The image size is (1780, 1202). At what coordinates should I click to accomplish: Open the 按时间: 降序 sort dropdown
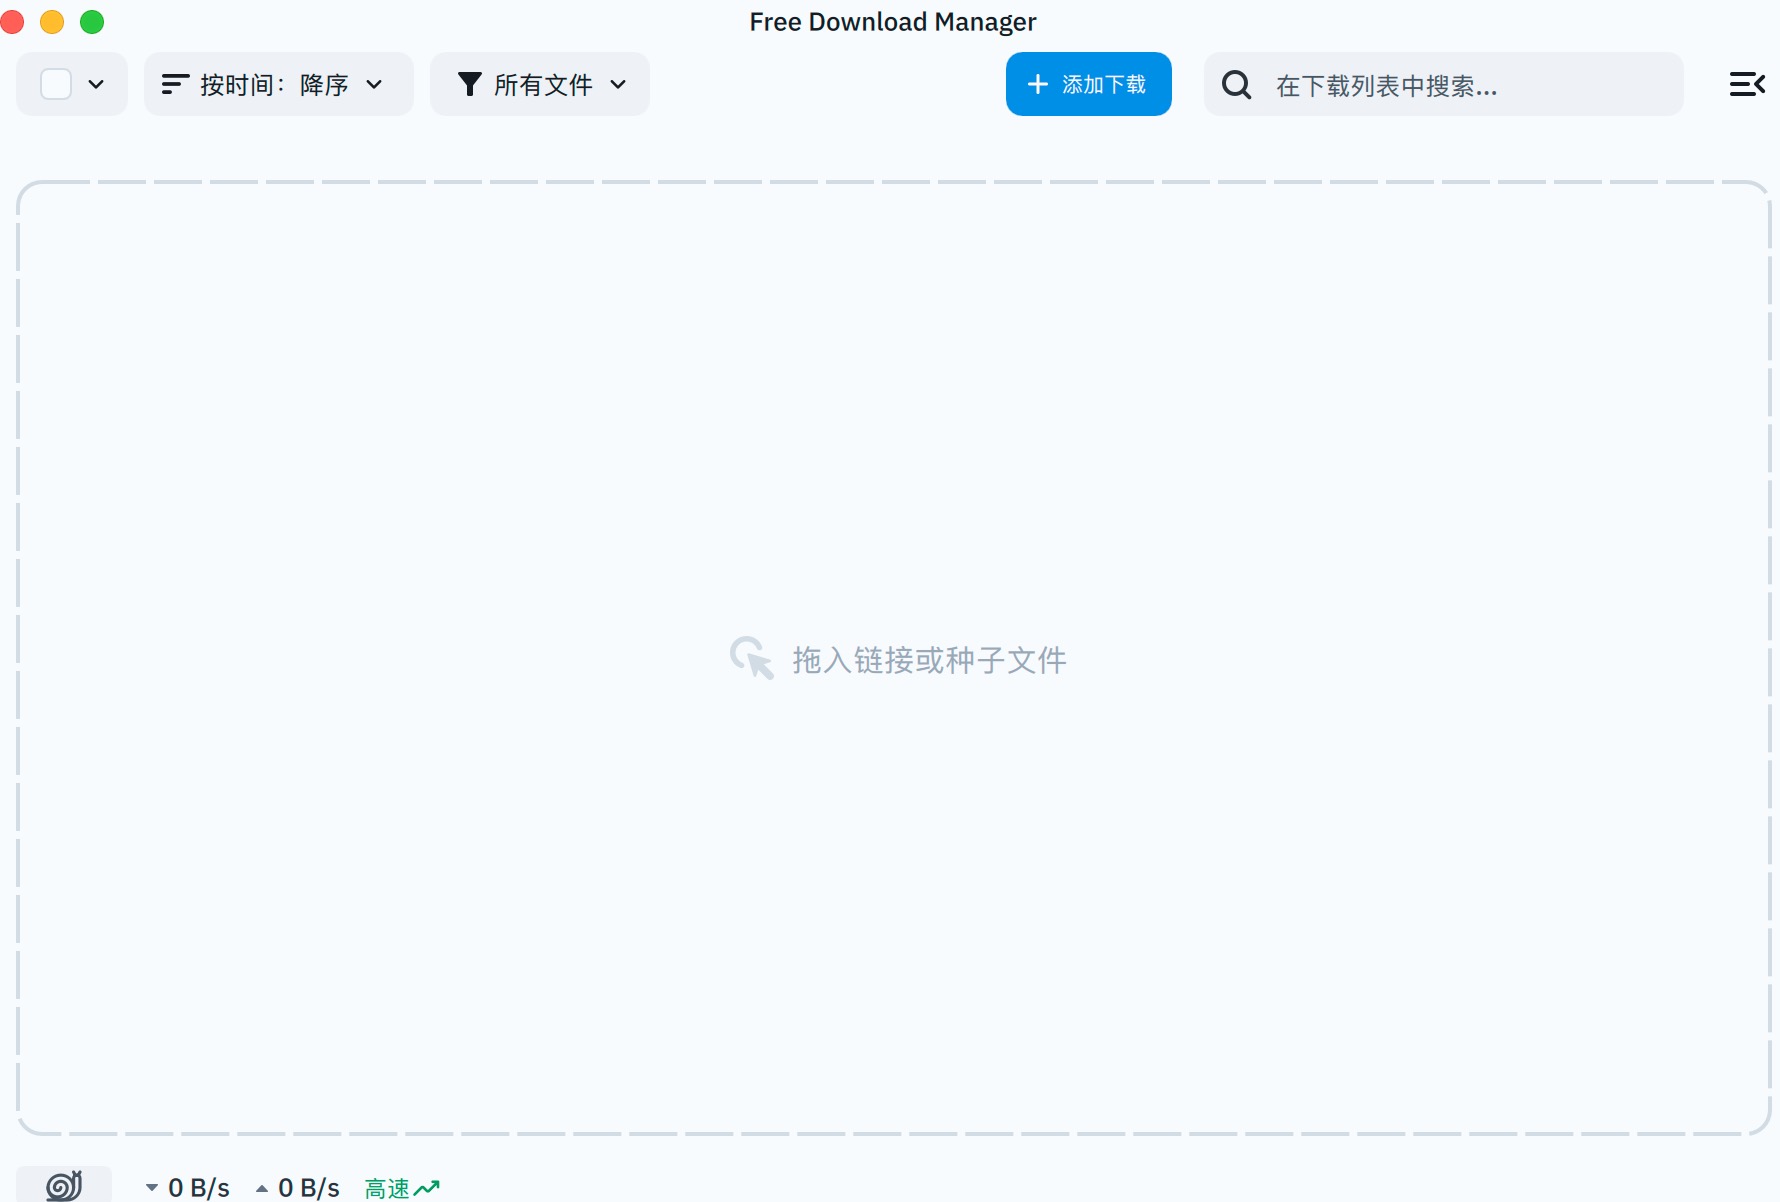pos(279,84)
